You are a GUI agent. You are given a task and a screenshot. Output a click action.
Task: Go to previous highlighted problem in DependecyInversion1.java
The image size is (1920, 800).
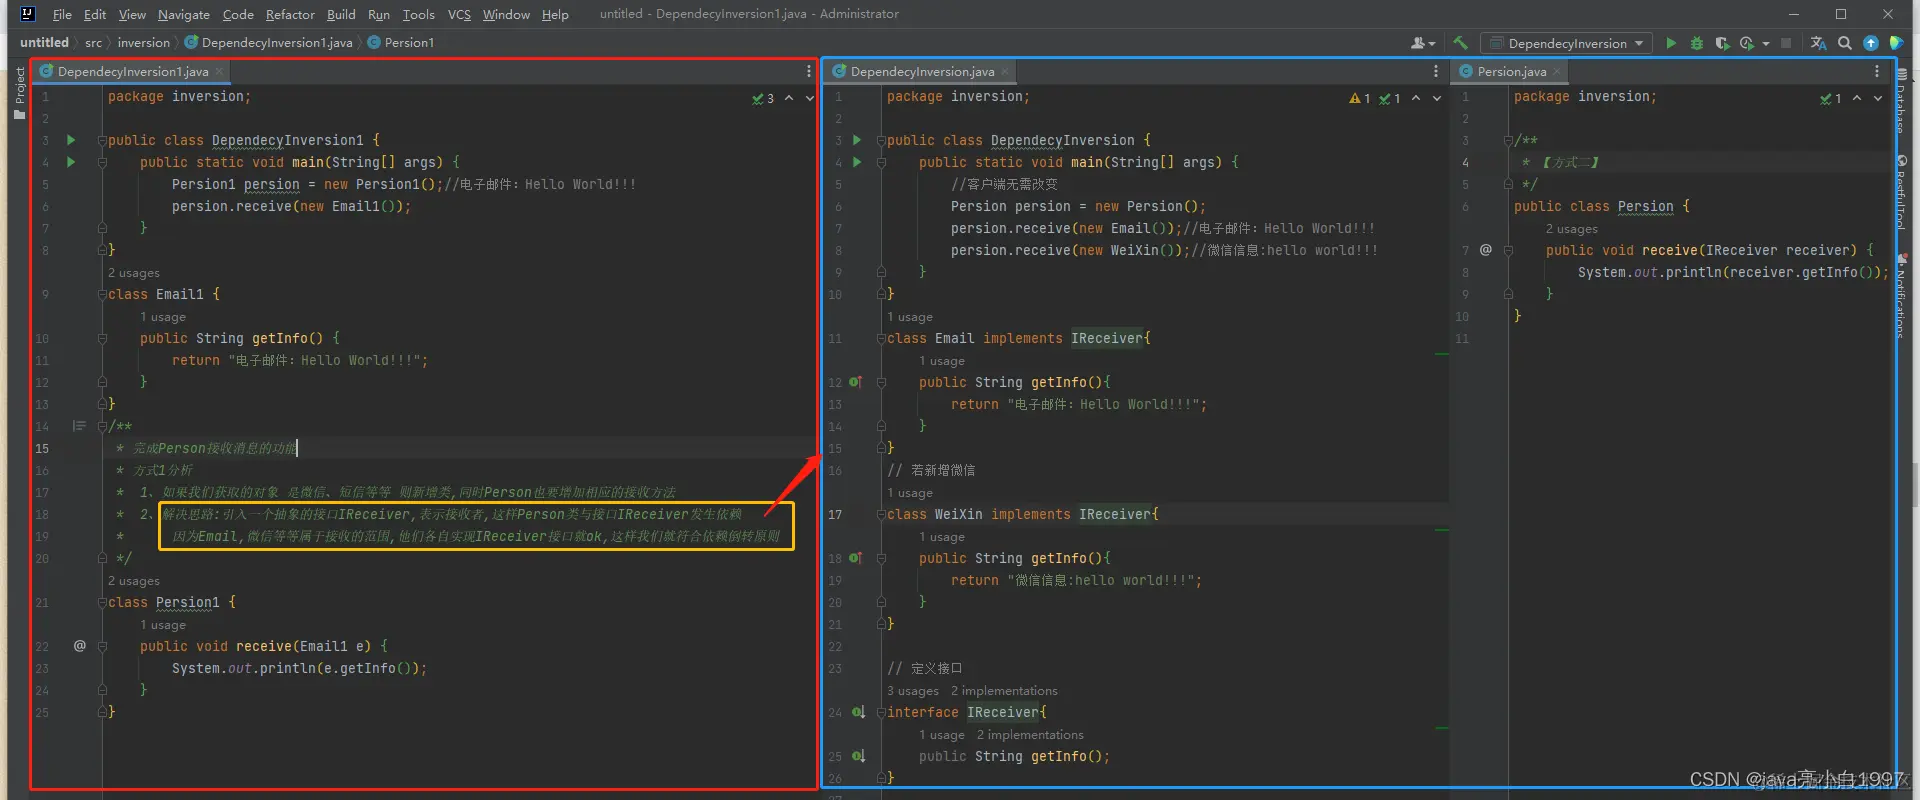pyautogui.click(x=789, y=98)
